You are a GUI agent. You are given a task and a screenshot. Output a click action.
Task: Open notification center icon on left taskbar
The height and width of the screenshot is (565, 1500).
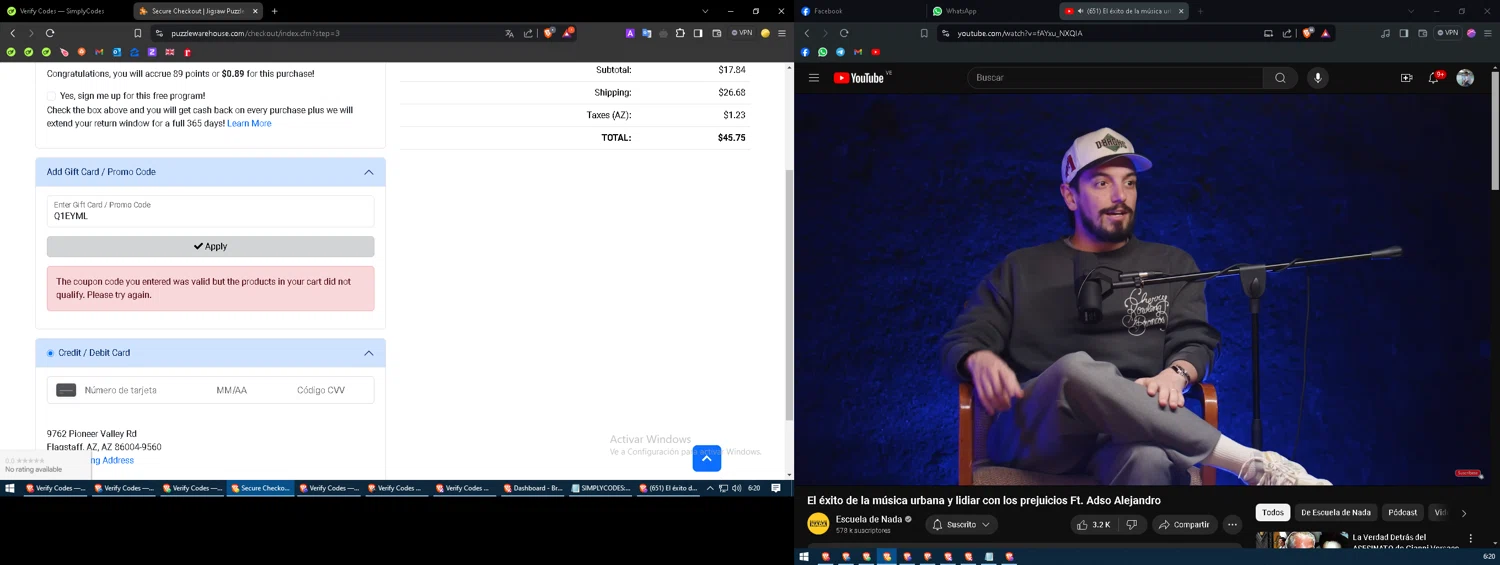tap(775, 488)
